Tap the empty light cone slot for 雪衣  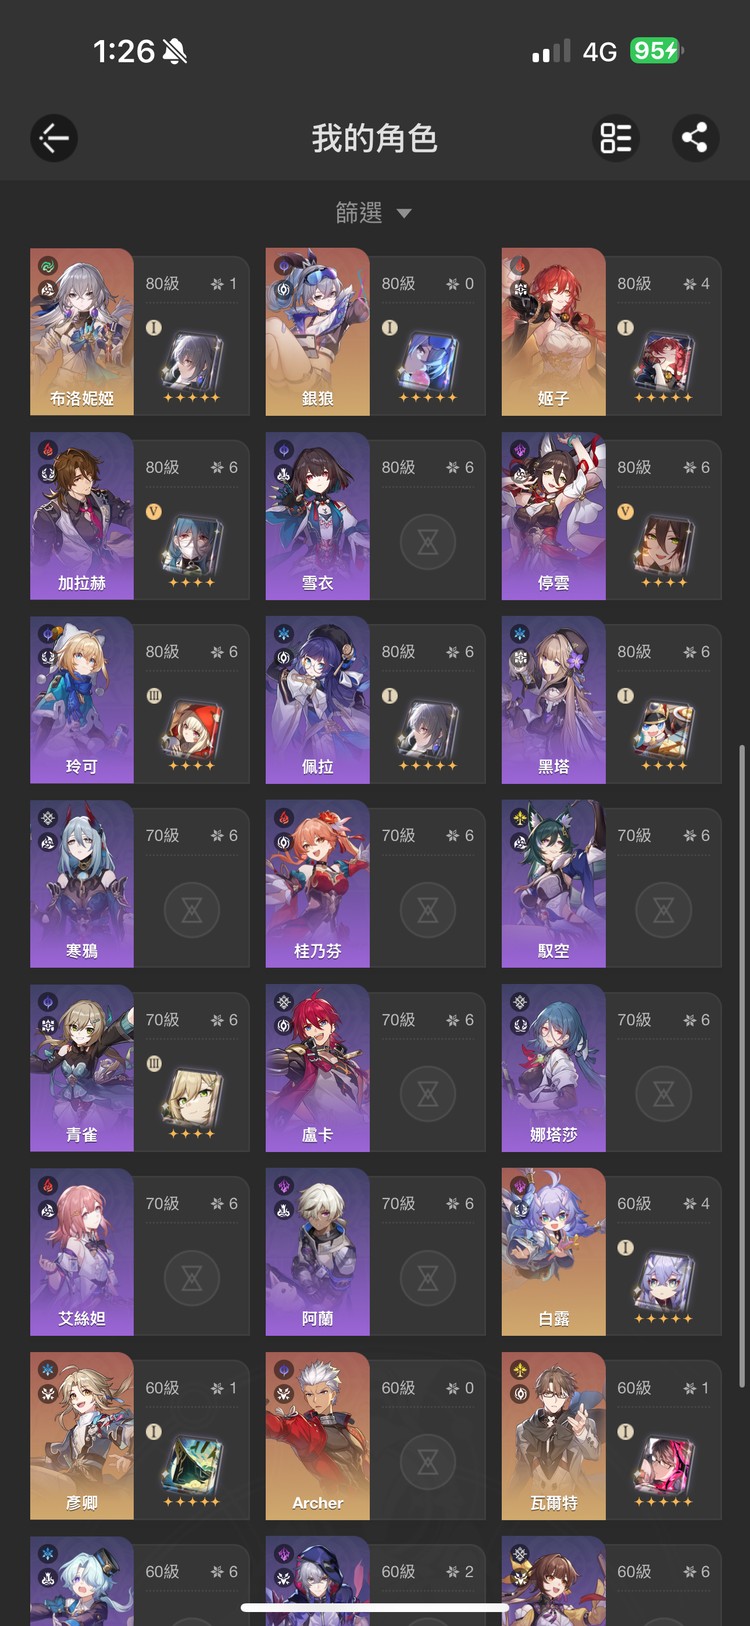428,542
